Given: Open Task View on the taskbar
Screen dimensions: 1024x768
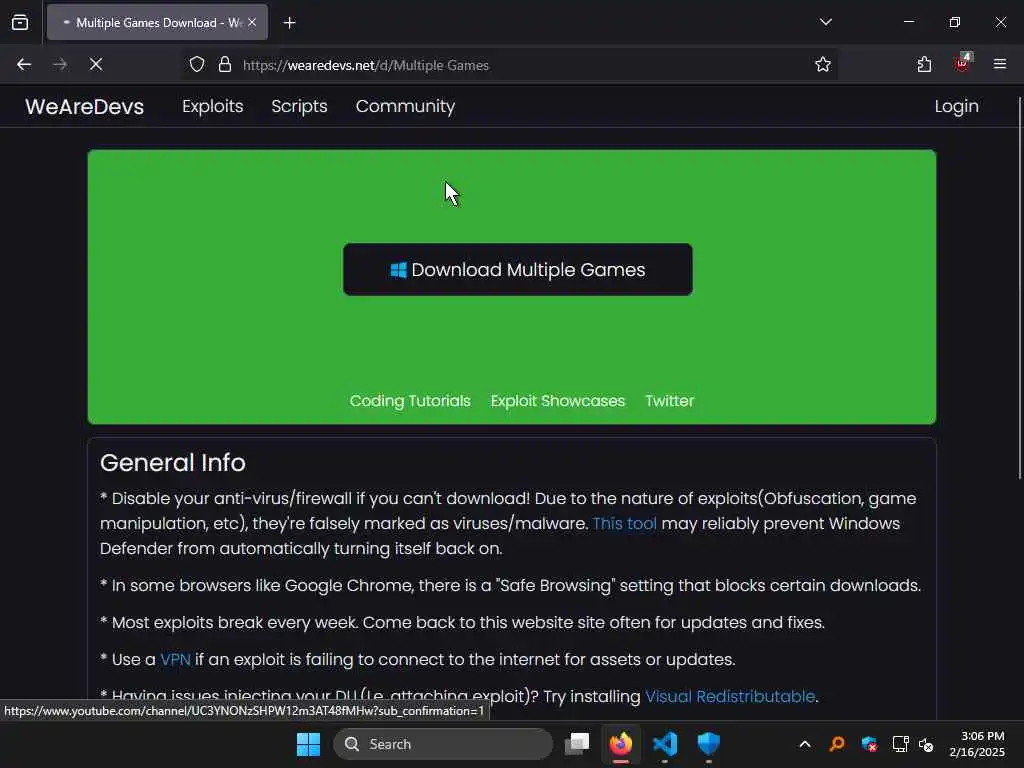Looking at the screenshot, I should point(577,744).
